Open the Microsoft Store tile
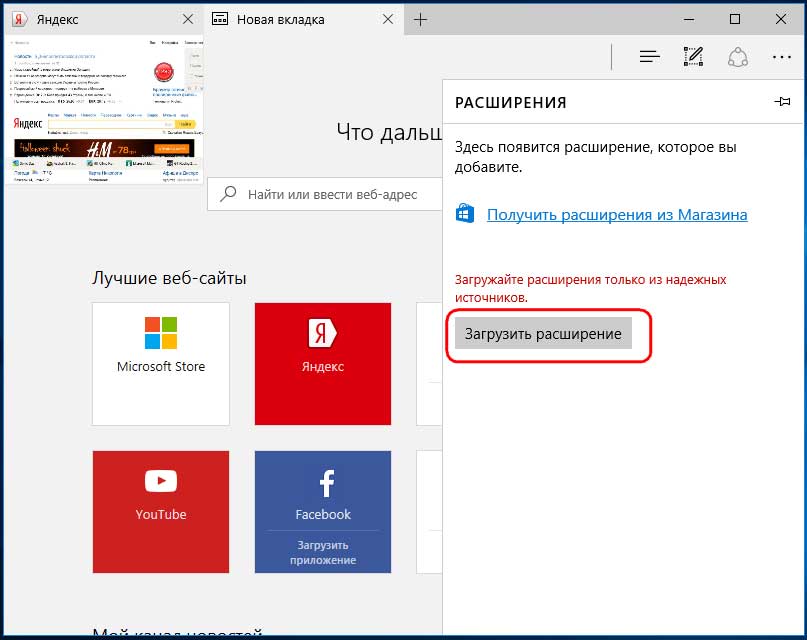The height and width of the screenshot is (640, 807). click(161, 364)
